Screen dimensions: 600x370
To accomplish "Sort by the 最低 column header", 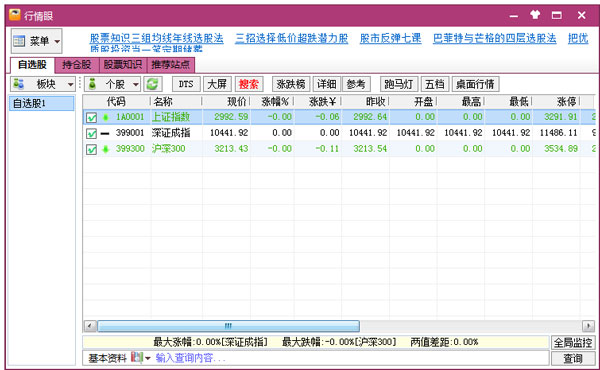I will tap(509, 102).
